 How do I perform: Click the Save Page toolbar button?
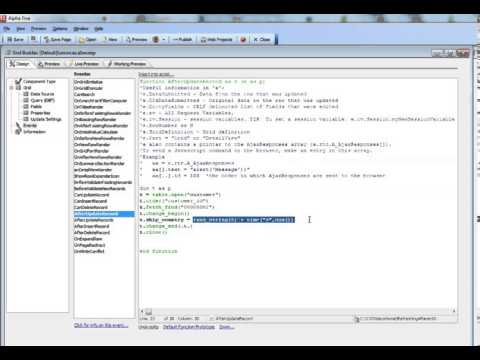point(57,39)
